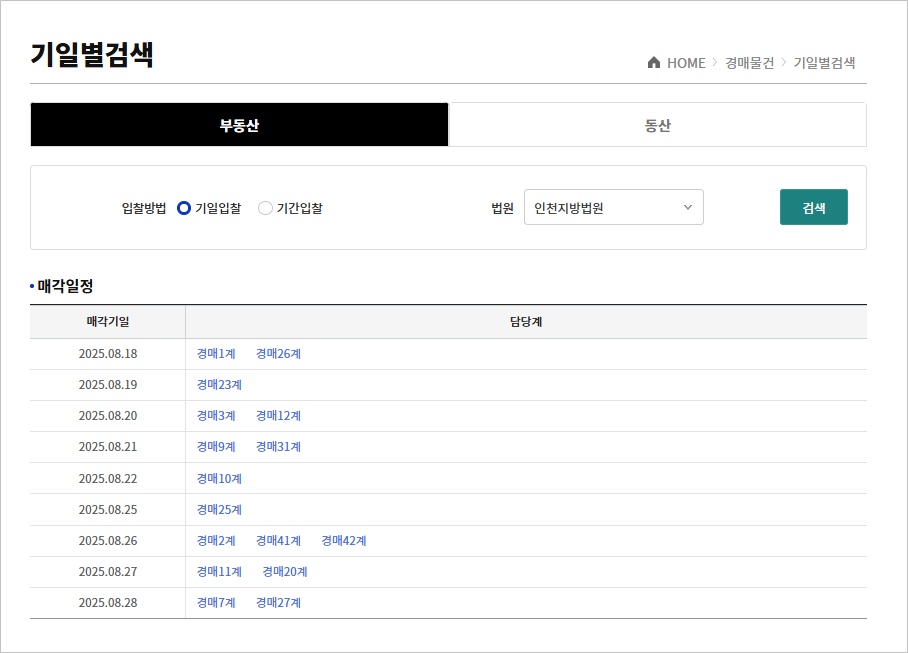This screenshot has height=653, width=908.
Task: Select the 기간입찰 radio button
Action: (x=265, y=208)
